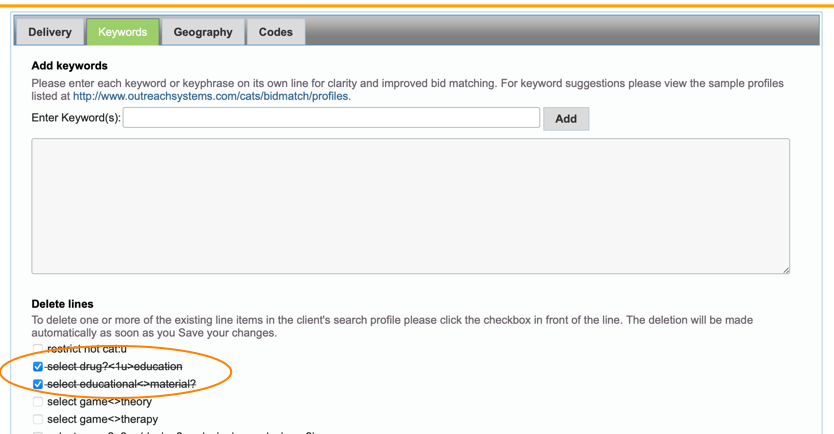The width and height of the screenshot is (834, 434).
Task: Enable the 'select game<>therapy' checkbox
Action: [x=38, y=420]
